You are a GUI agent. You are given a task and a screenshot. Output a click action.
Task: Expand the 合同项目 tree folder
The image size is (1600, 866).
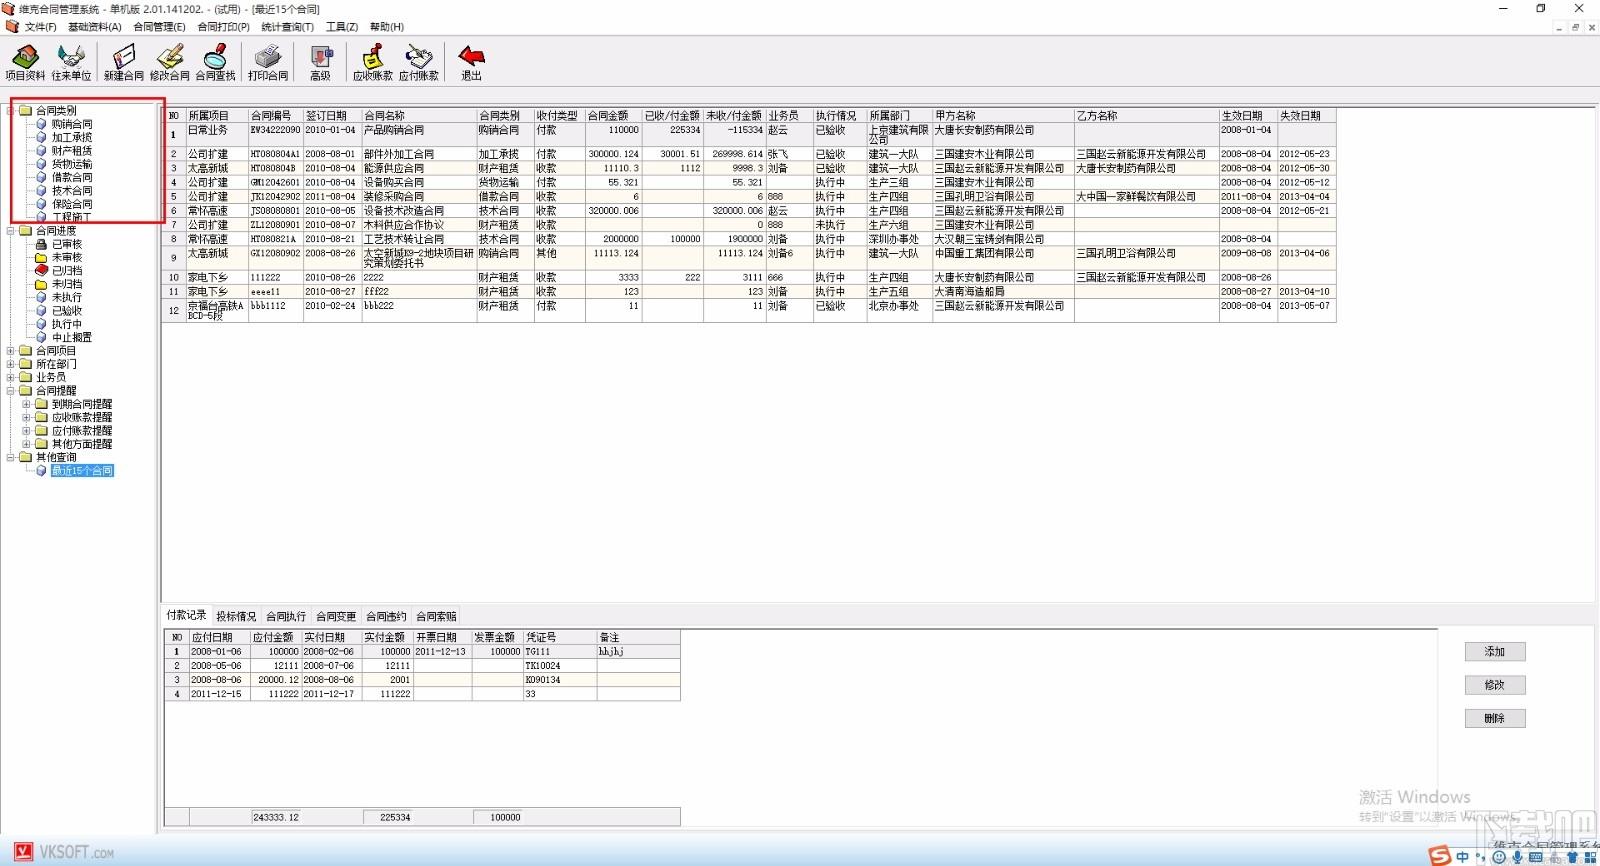point(11,350)
